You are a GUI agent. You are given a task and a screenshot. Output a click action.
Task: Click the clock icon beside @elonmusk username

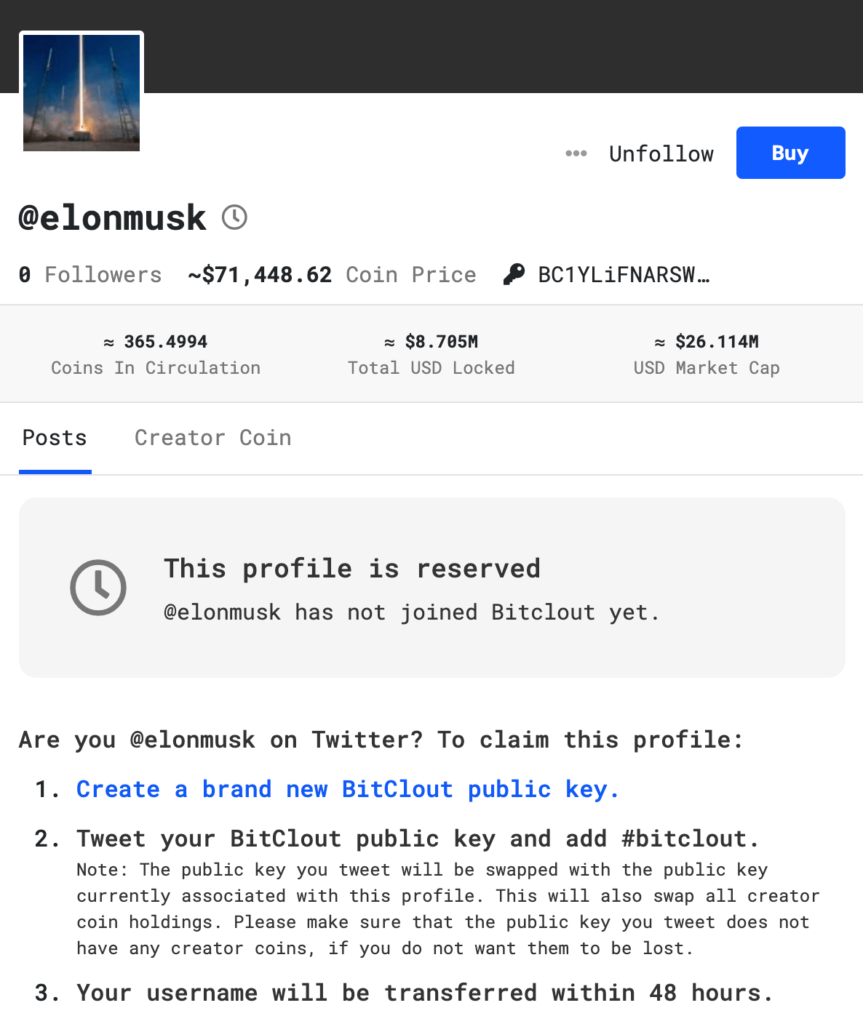click(234, 217)
